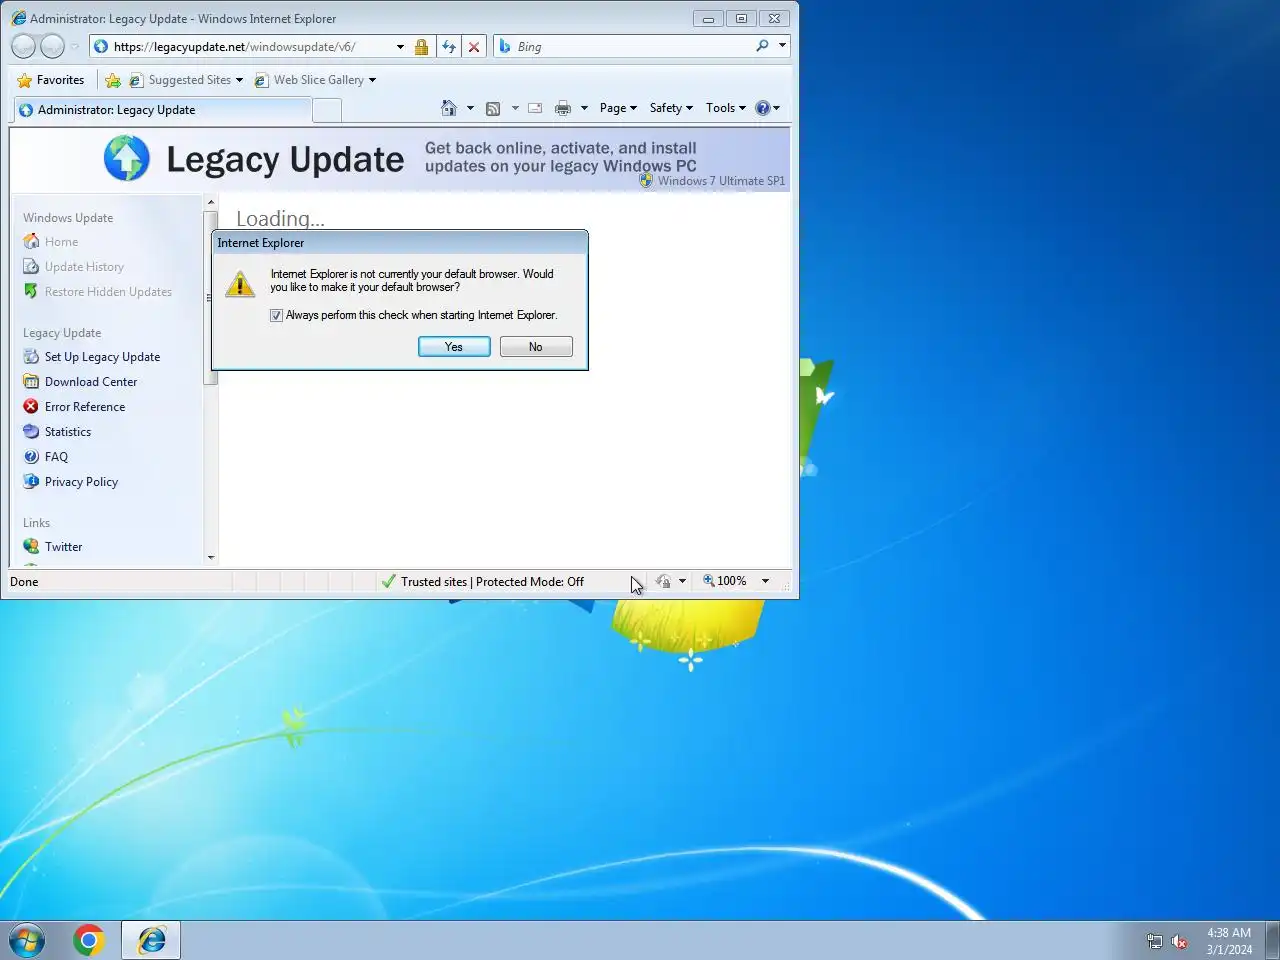1280x960 pixels.
Task: Expand the Print options dropdown arrow
Action: coord(584,108)
